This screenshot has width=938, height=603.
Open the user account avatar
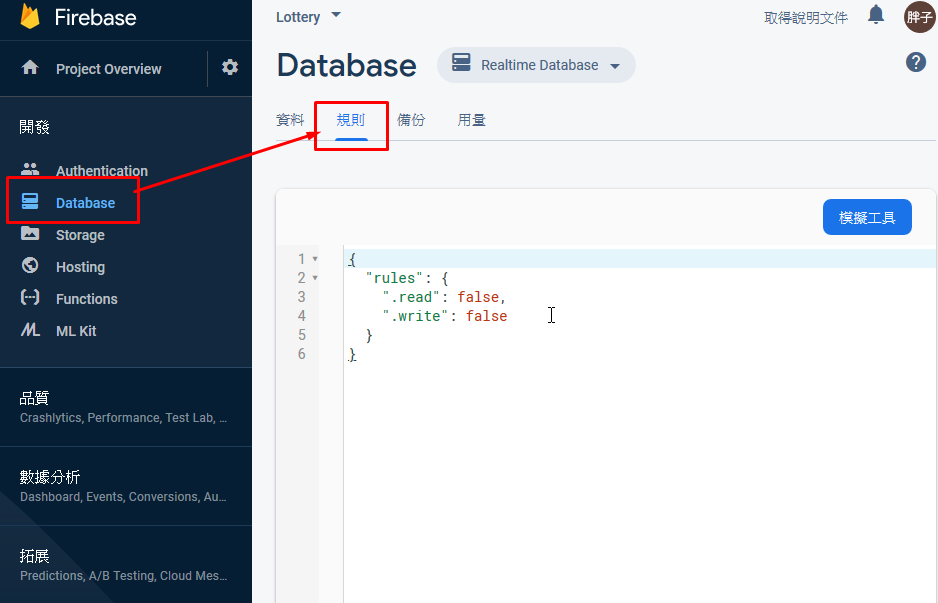pyautogui.click(x=919, y=17)
